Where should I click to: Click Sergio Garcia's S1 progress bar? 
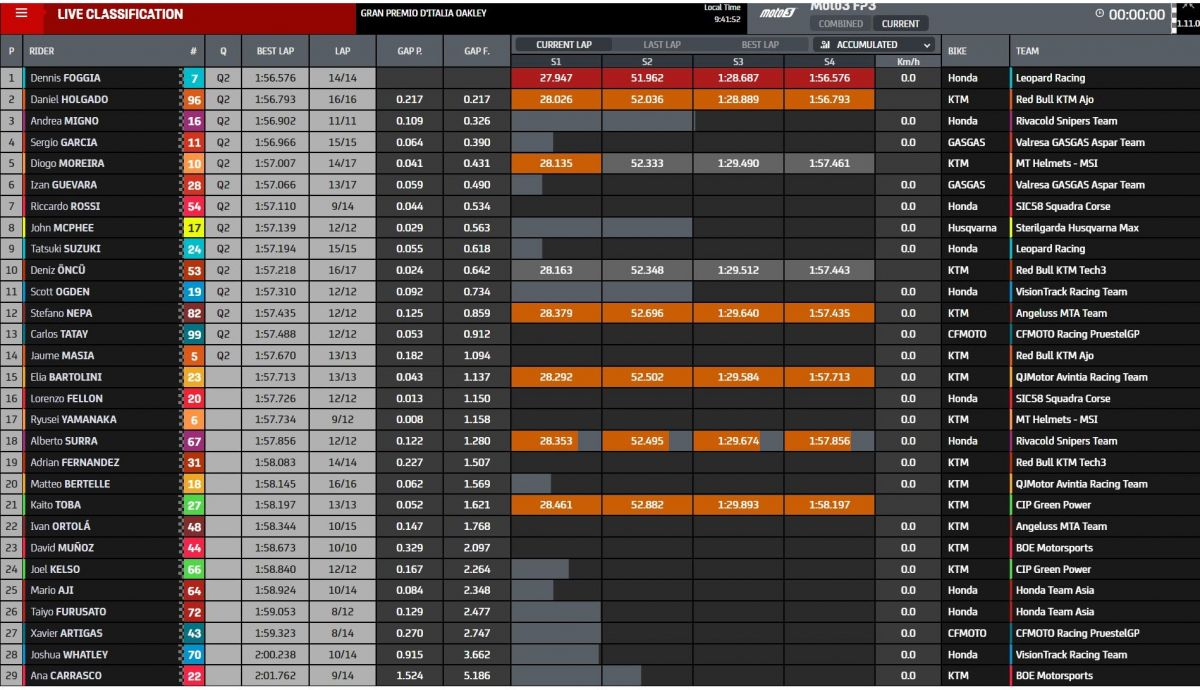click(x=532, y=142)
